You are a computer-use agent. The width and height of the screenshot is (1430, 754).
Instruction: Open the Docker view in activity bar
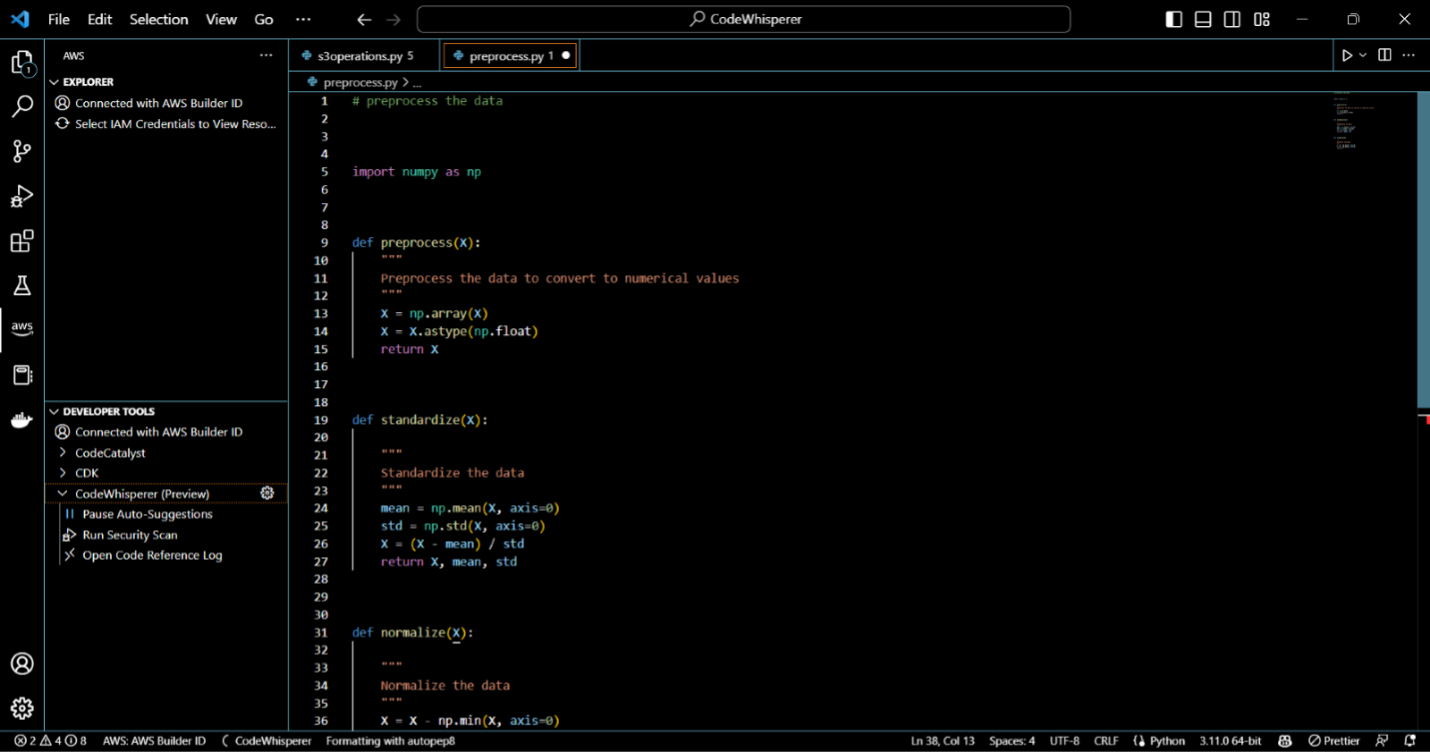22,421
